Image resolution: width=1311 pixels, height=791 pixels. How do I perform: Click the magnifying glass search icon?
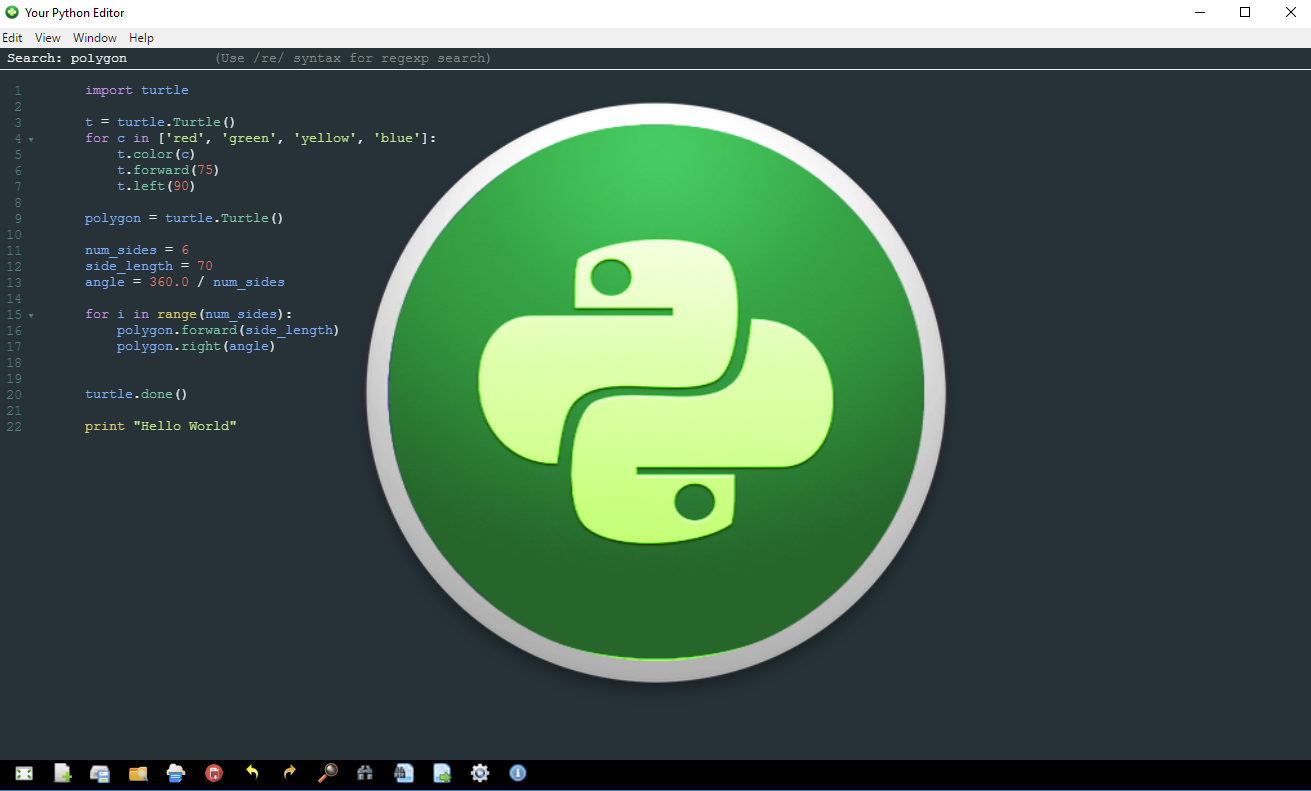click(x=328, y=773)
